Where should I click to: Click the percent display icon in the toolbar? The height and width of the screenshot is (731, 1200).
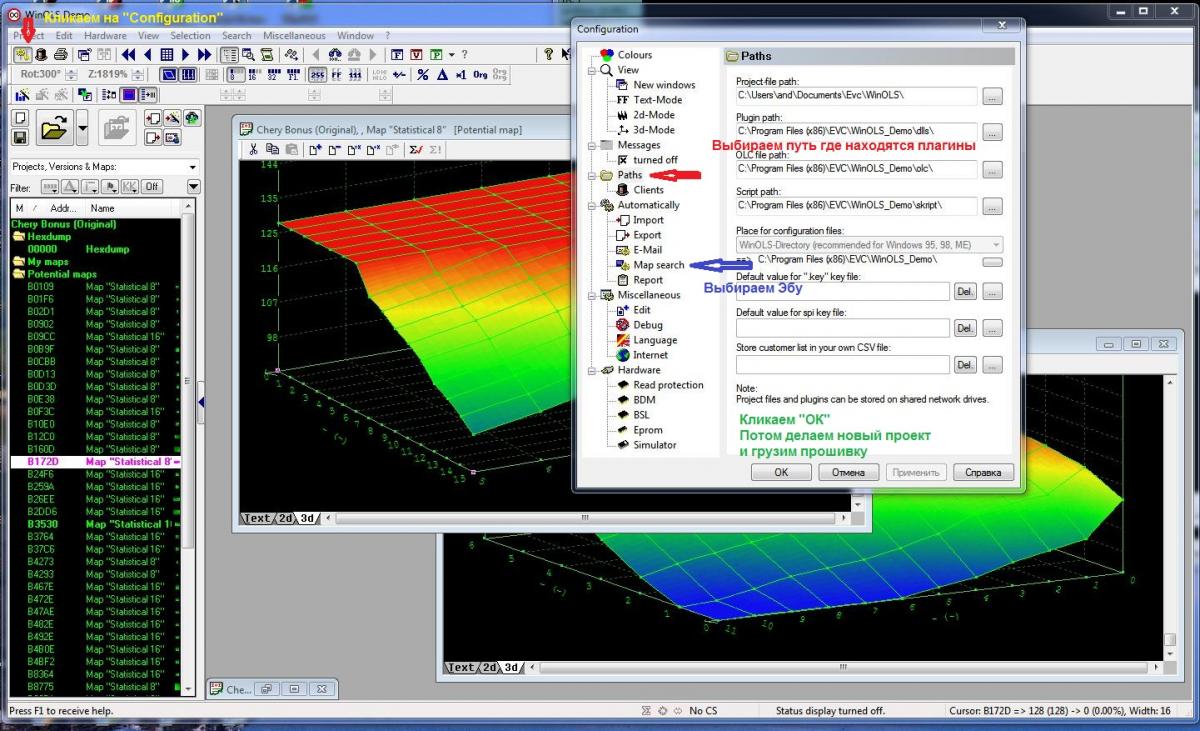click(423, 75)
